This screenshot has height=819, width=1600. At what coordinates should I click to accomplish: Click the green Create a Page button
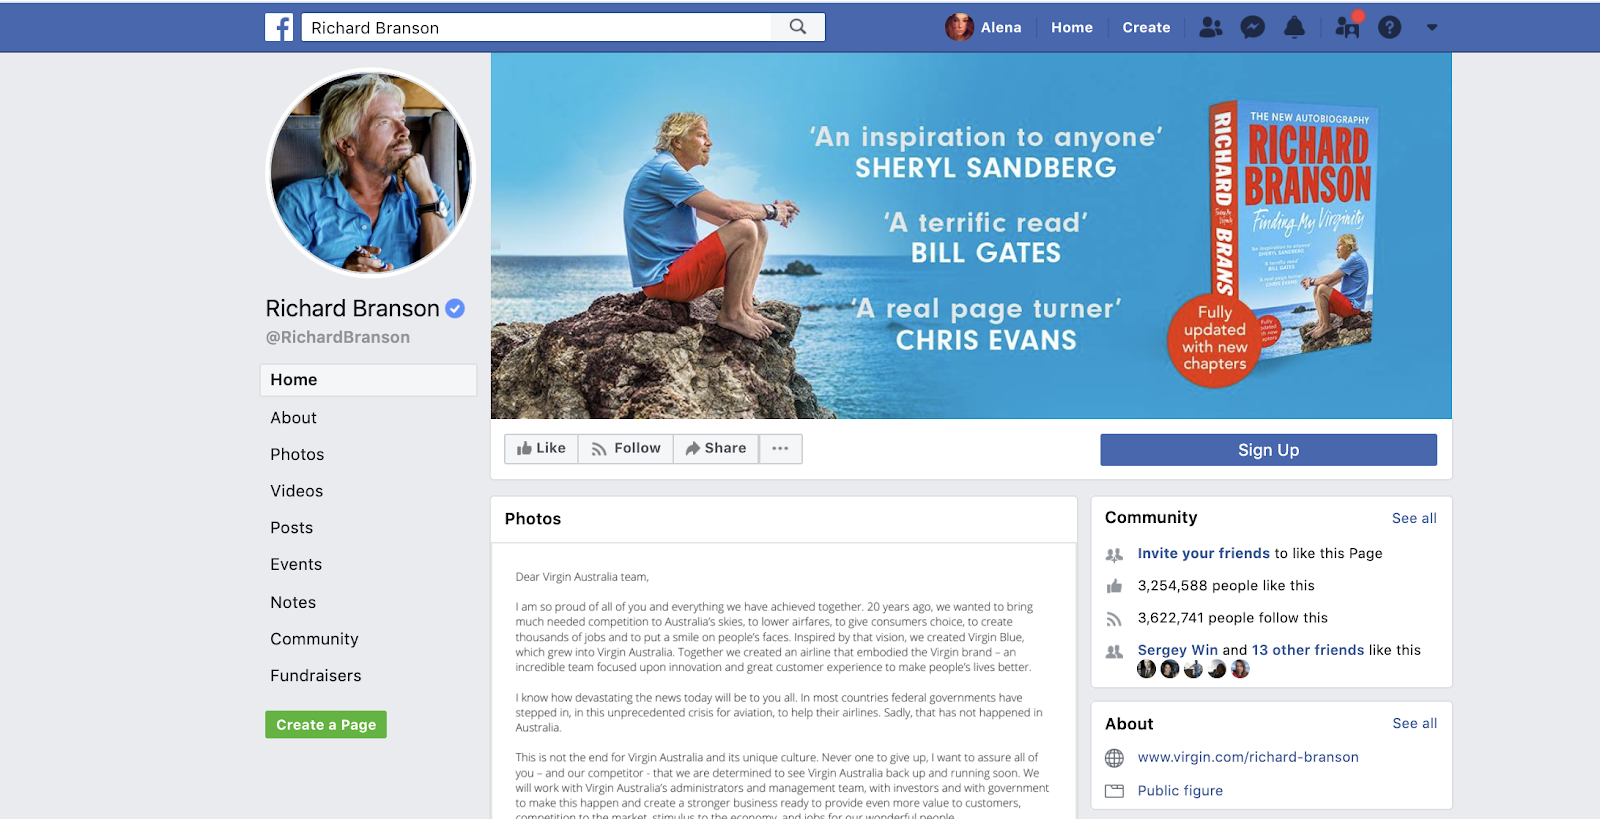pos(326,724)
